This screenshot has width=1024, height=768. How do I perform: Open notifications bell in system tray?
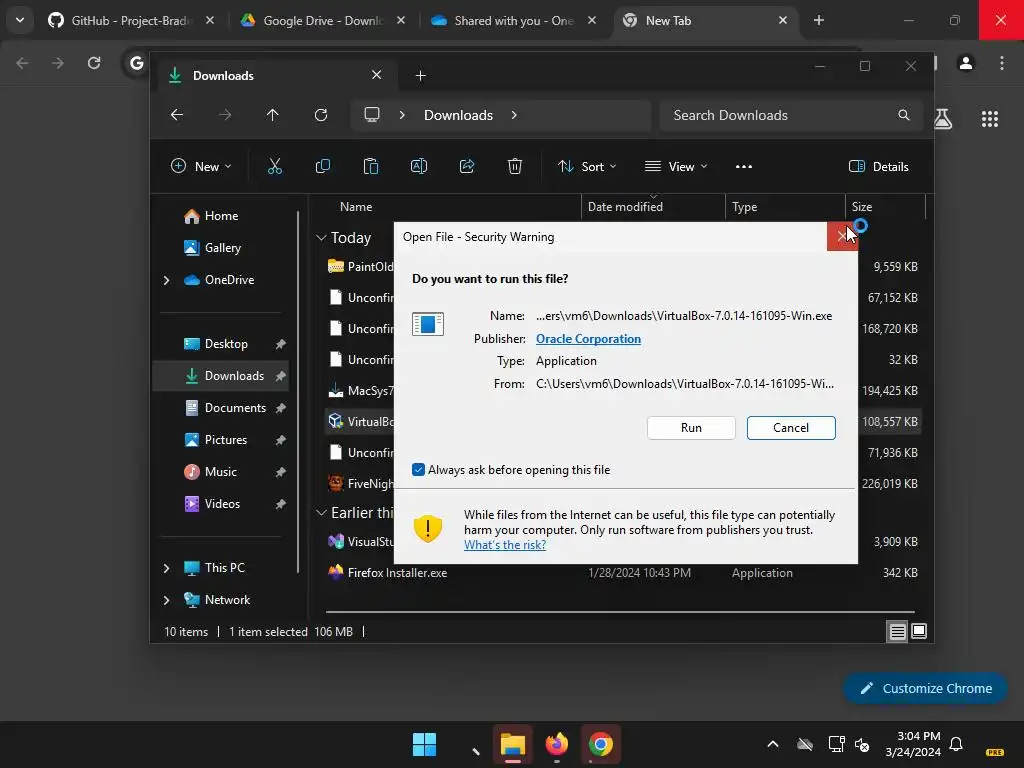pos(956,744)
